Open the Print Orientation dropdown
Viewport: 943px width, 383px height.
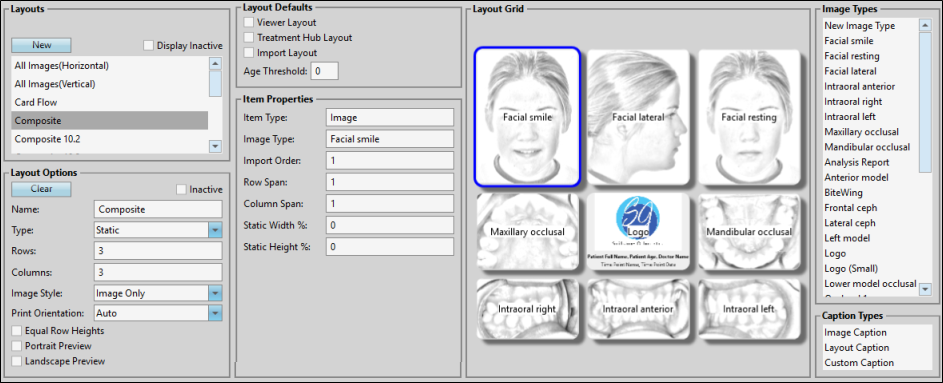pyautogui.click(x=158, y=313)
